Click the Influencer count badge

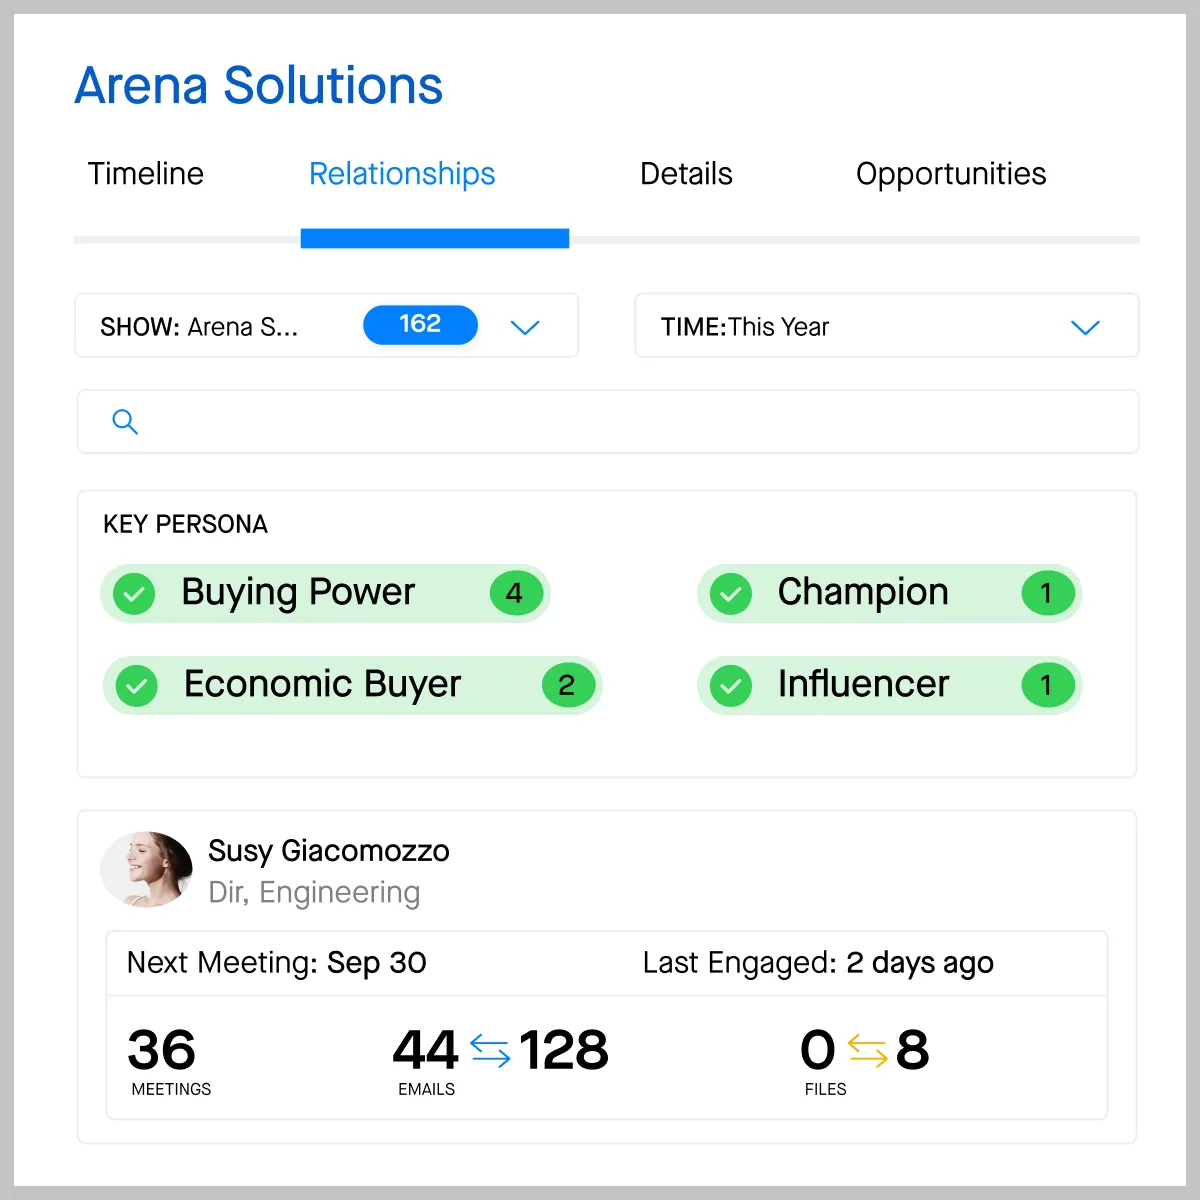[x=1047, y=685]
